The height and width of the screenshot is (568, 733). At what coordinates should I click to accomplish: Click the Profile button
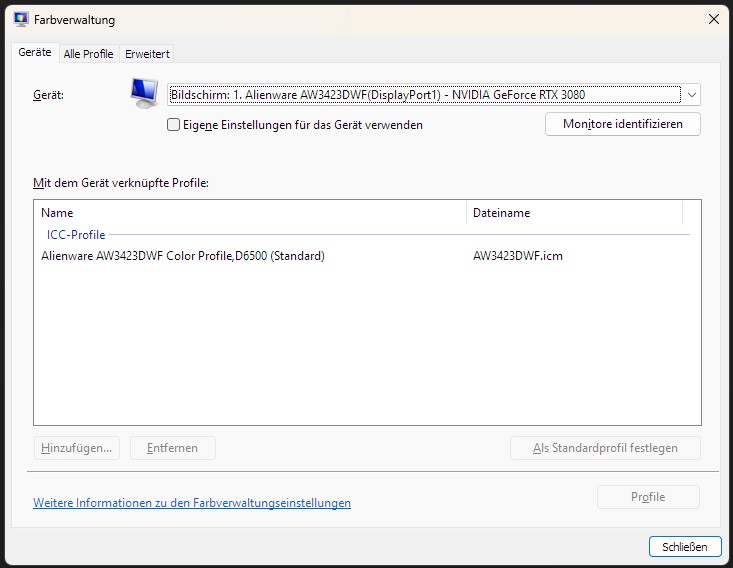(x=648, y=497)
